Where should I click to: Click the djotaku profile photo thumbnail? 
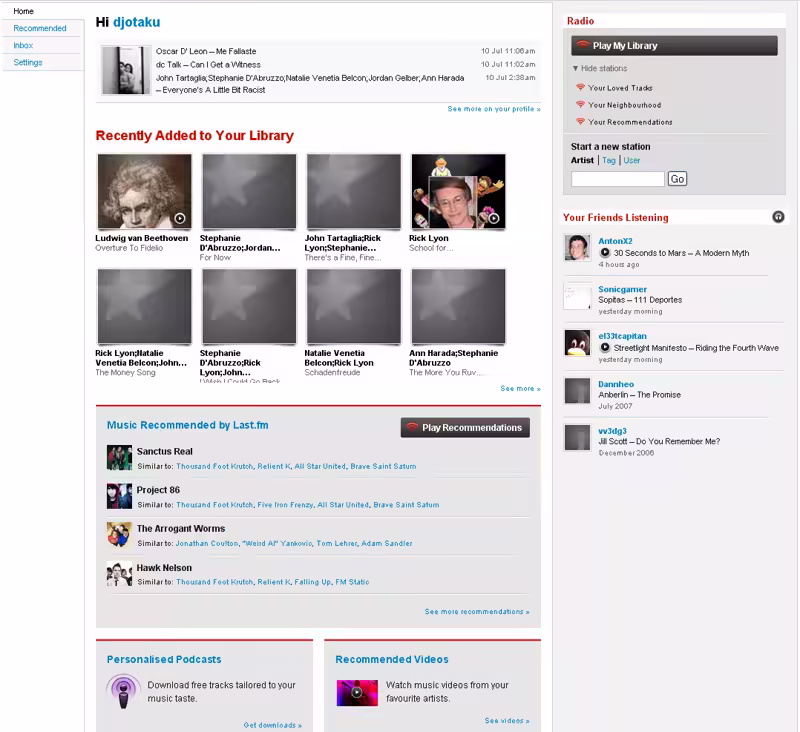(x=126, y=70)
